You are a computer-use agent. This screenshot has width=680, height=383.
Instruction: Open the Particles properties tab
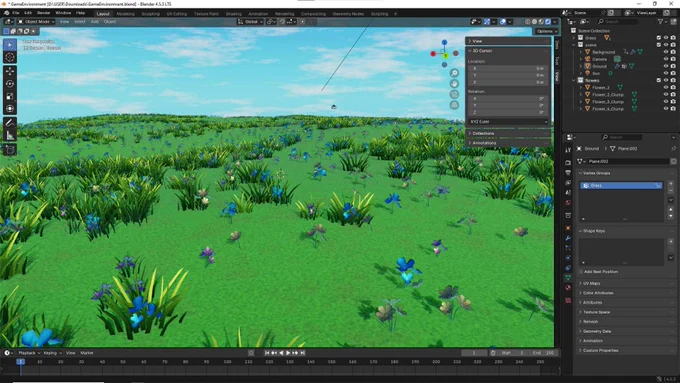point(568,248)
